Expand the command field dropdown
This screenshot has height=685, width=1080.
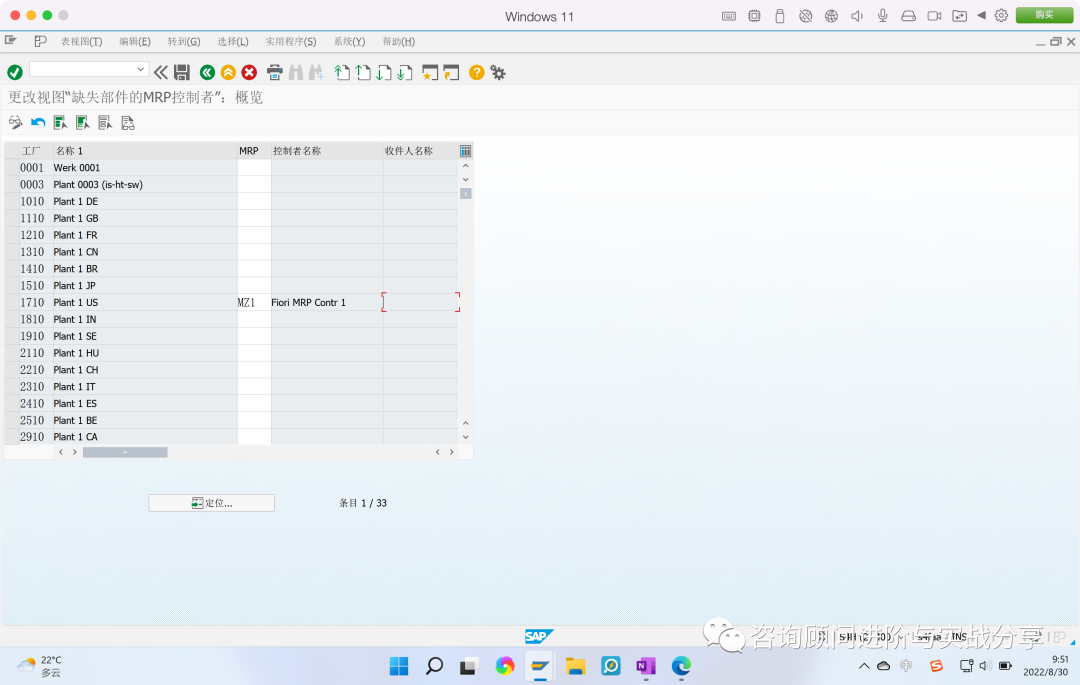pyautogui.click(x=141, y=72)
